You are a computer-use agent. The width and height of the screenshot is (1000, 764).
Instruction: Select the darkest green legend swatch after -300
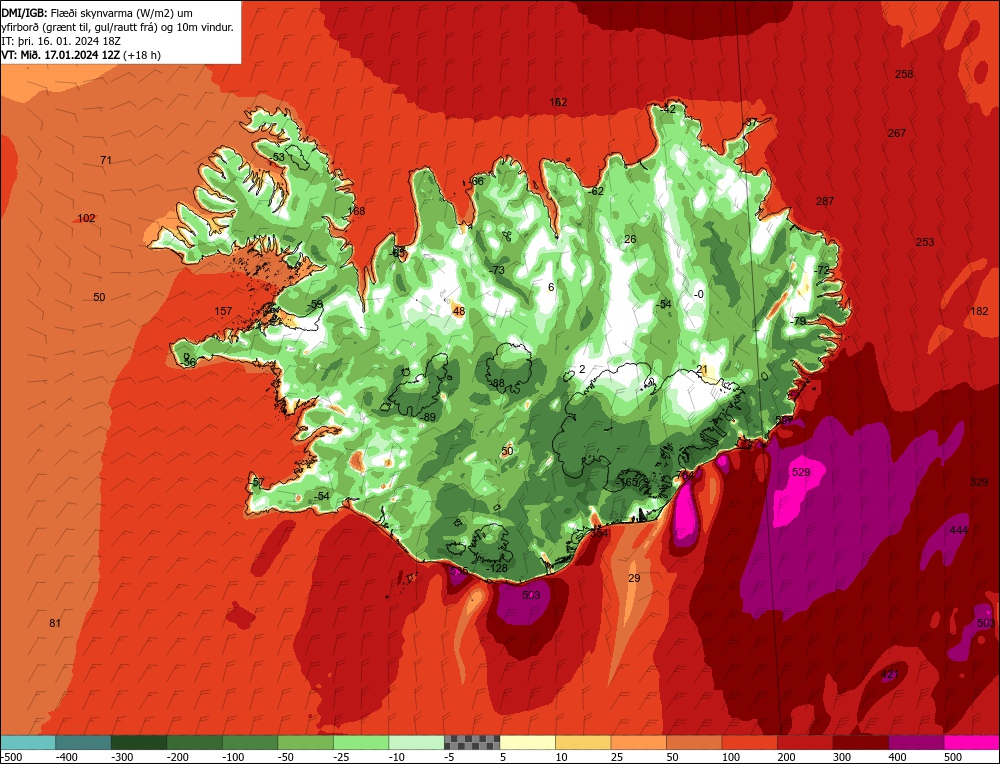click(x=139, y=742)
